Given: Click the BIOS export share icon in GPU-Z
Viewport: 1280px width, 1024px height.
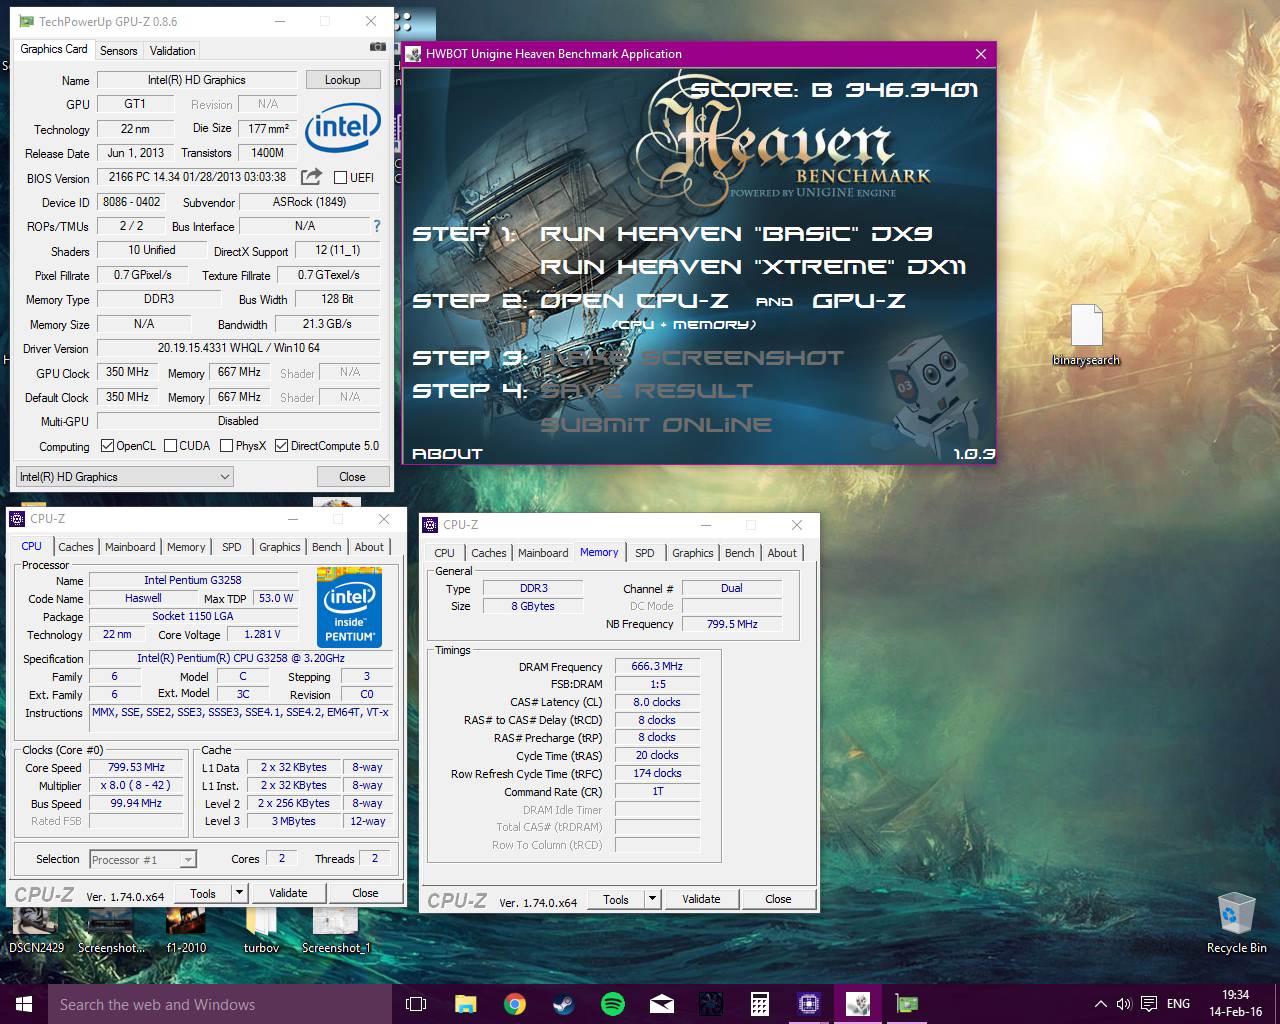Looking at the screenshot, I should click(x=311, y=177).
